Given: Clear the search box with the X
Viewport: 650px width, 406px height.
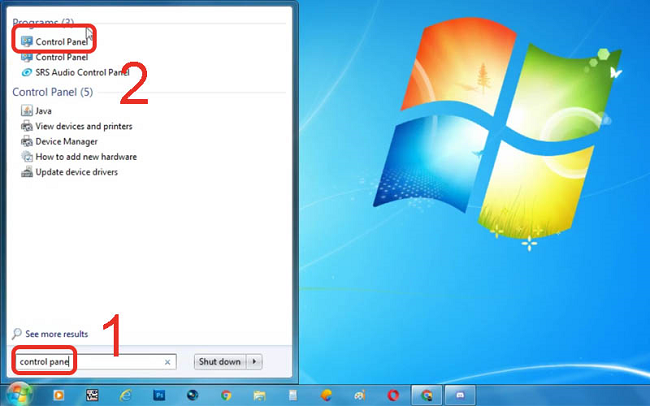Looking at the screenshot, I should point(168,362).
